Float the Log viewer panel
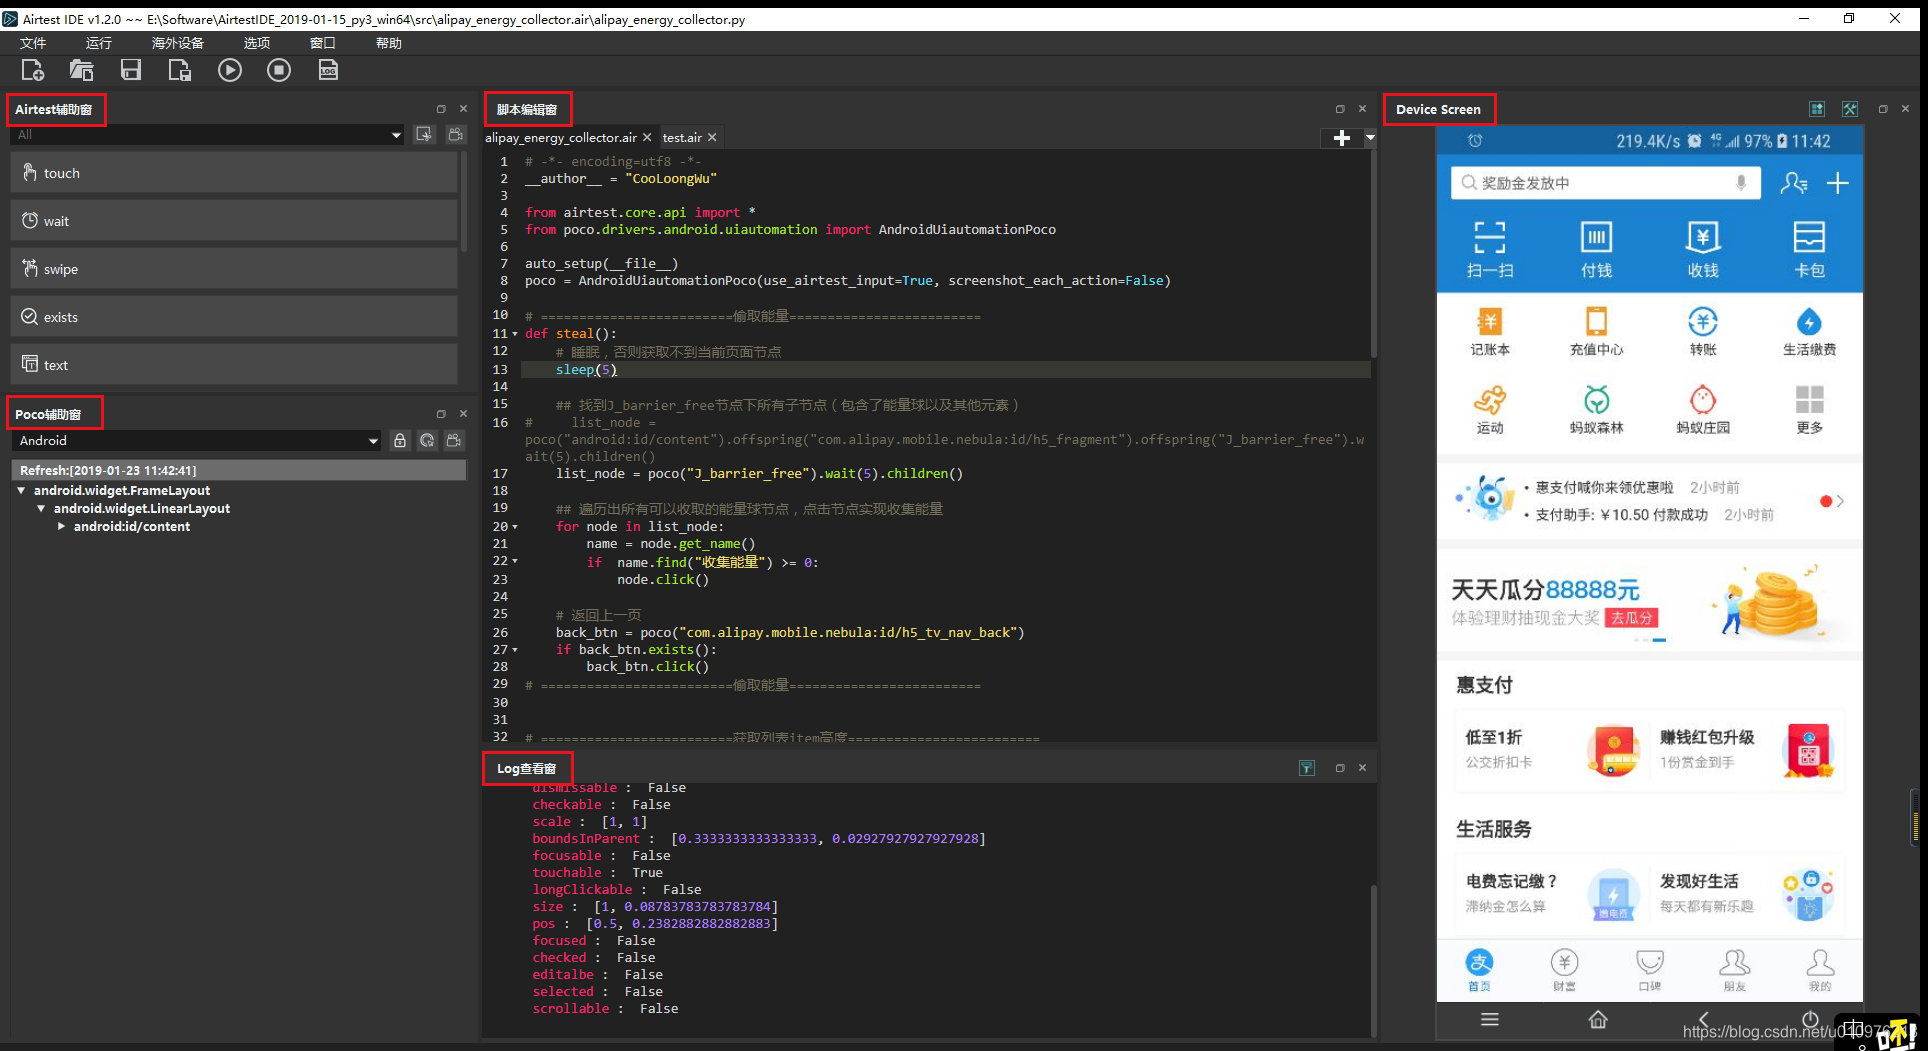1928x1051 pixels. coord(1340,768)
